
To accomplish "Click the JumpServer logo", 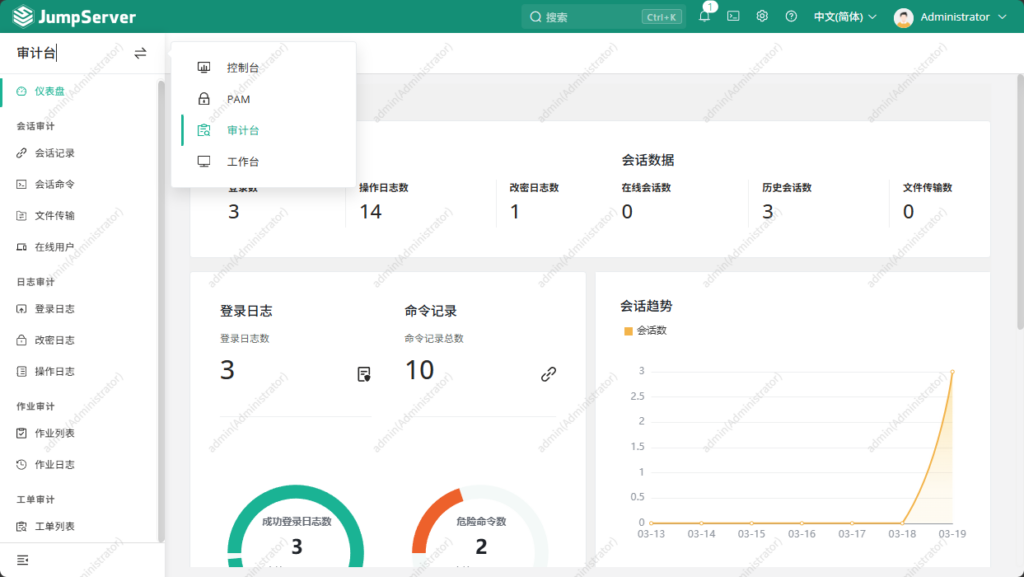I will click(73, 17).
